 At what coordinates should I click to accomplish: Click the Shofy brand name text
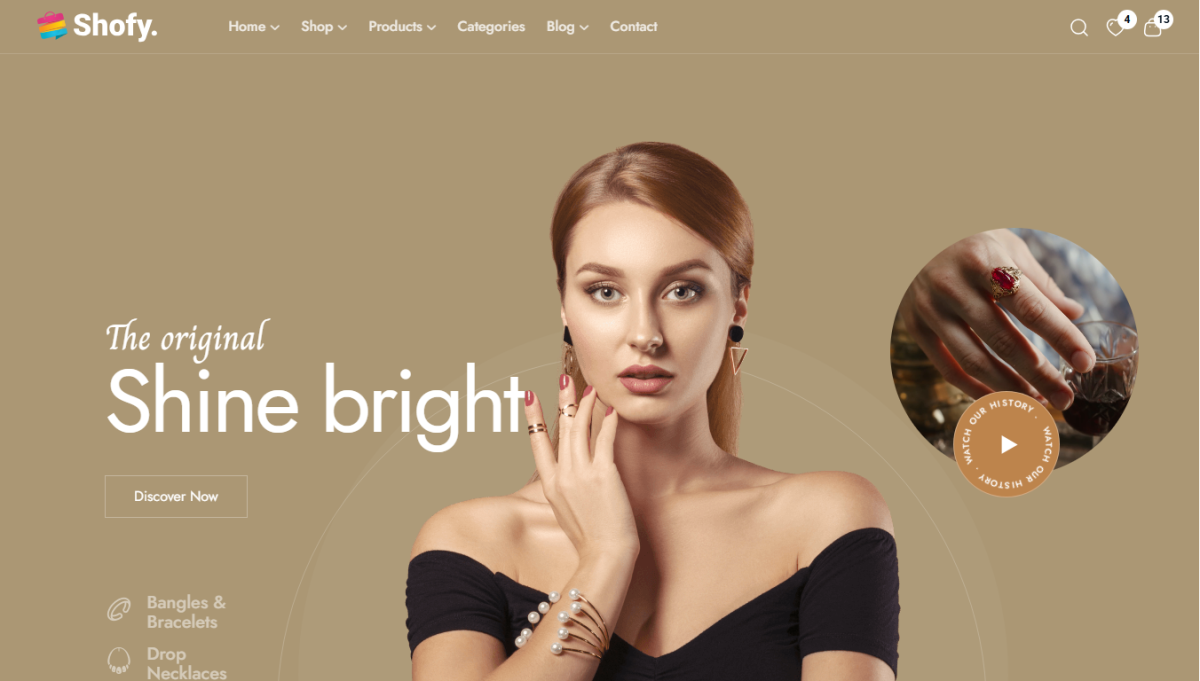115,26
